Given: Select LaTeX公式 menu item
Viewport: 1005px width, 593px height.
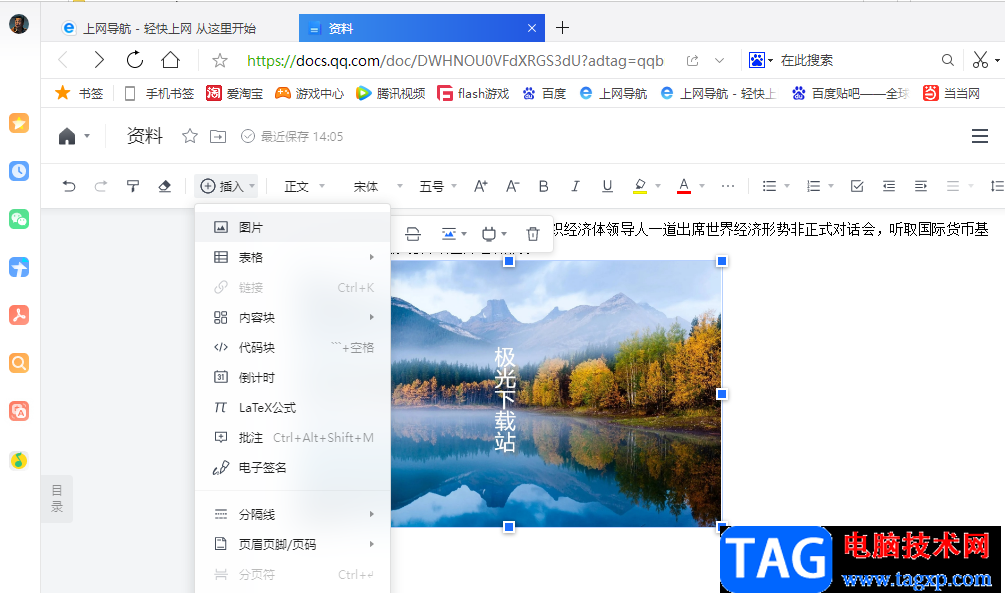Looking at the screenshot, I should pos(292,408).
